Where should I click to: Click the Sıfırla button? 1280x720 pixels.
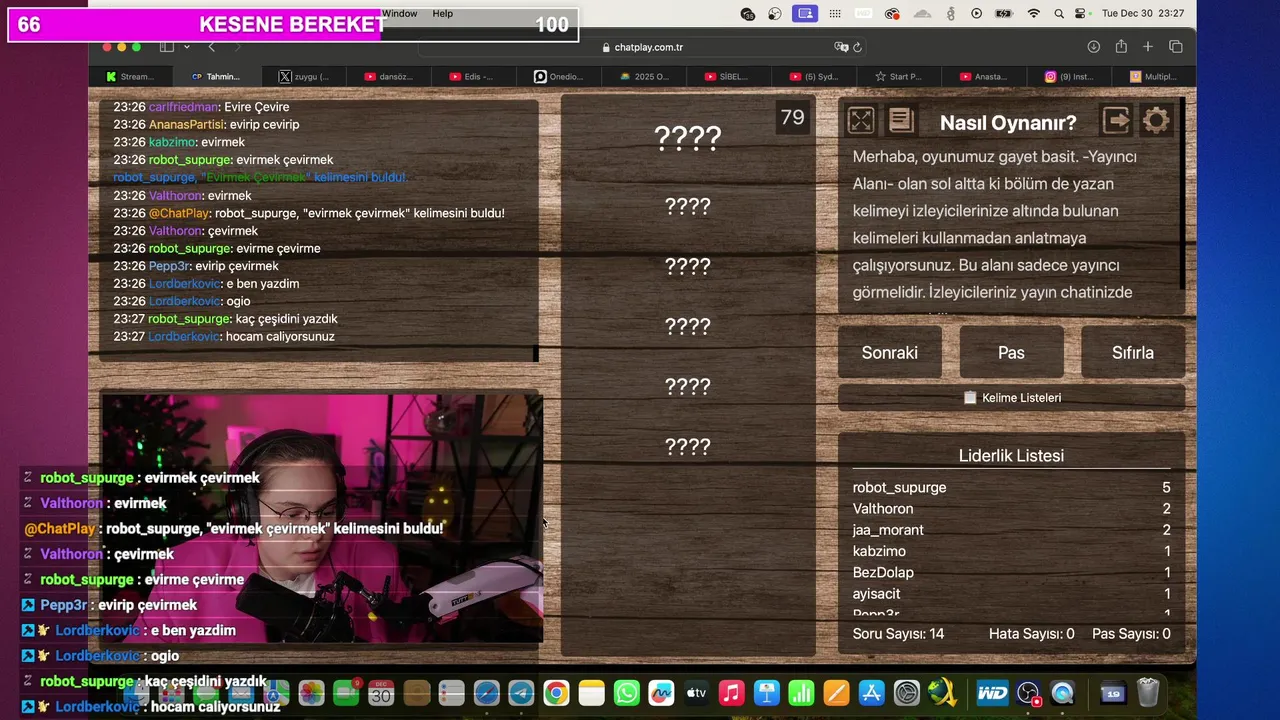click(x=1133, y=352)
